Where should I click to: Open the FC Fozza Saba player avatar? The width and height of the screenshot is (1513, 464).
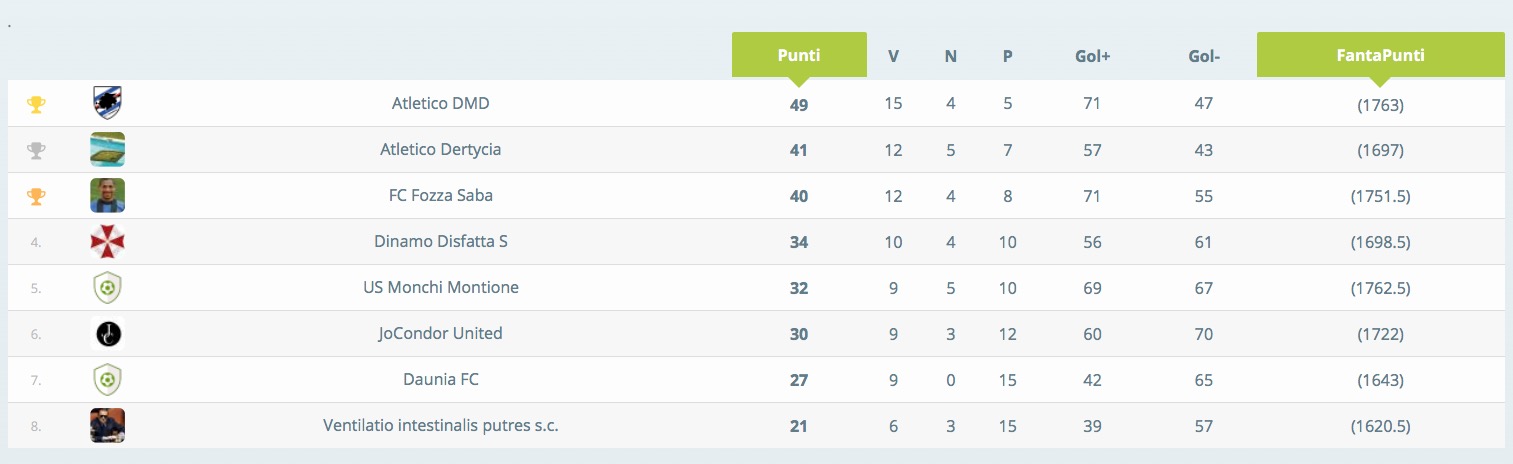pos(107,195)
